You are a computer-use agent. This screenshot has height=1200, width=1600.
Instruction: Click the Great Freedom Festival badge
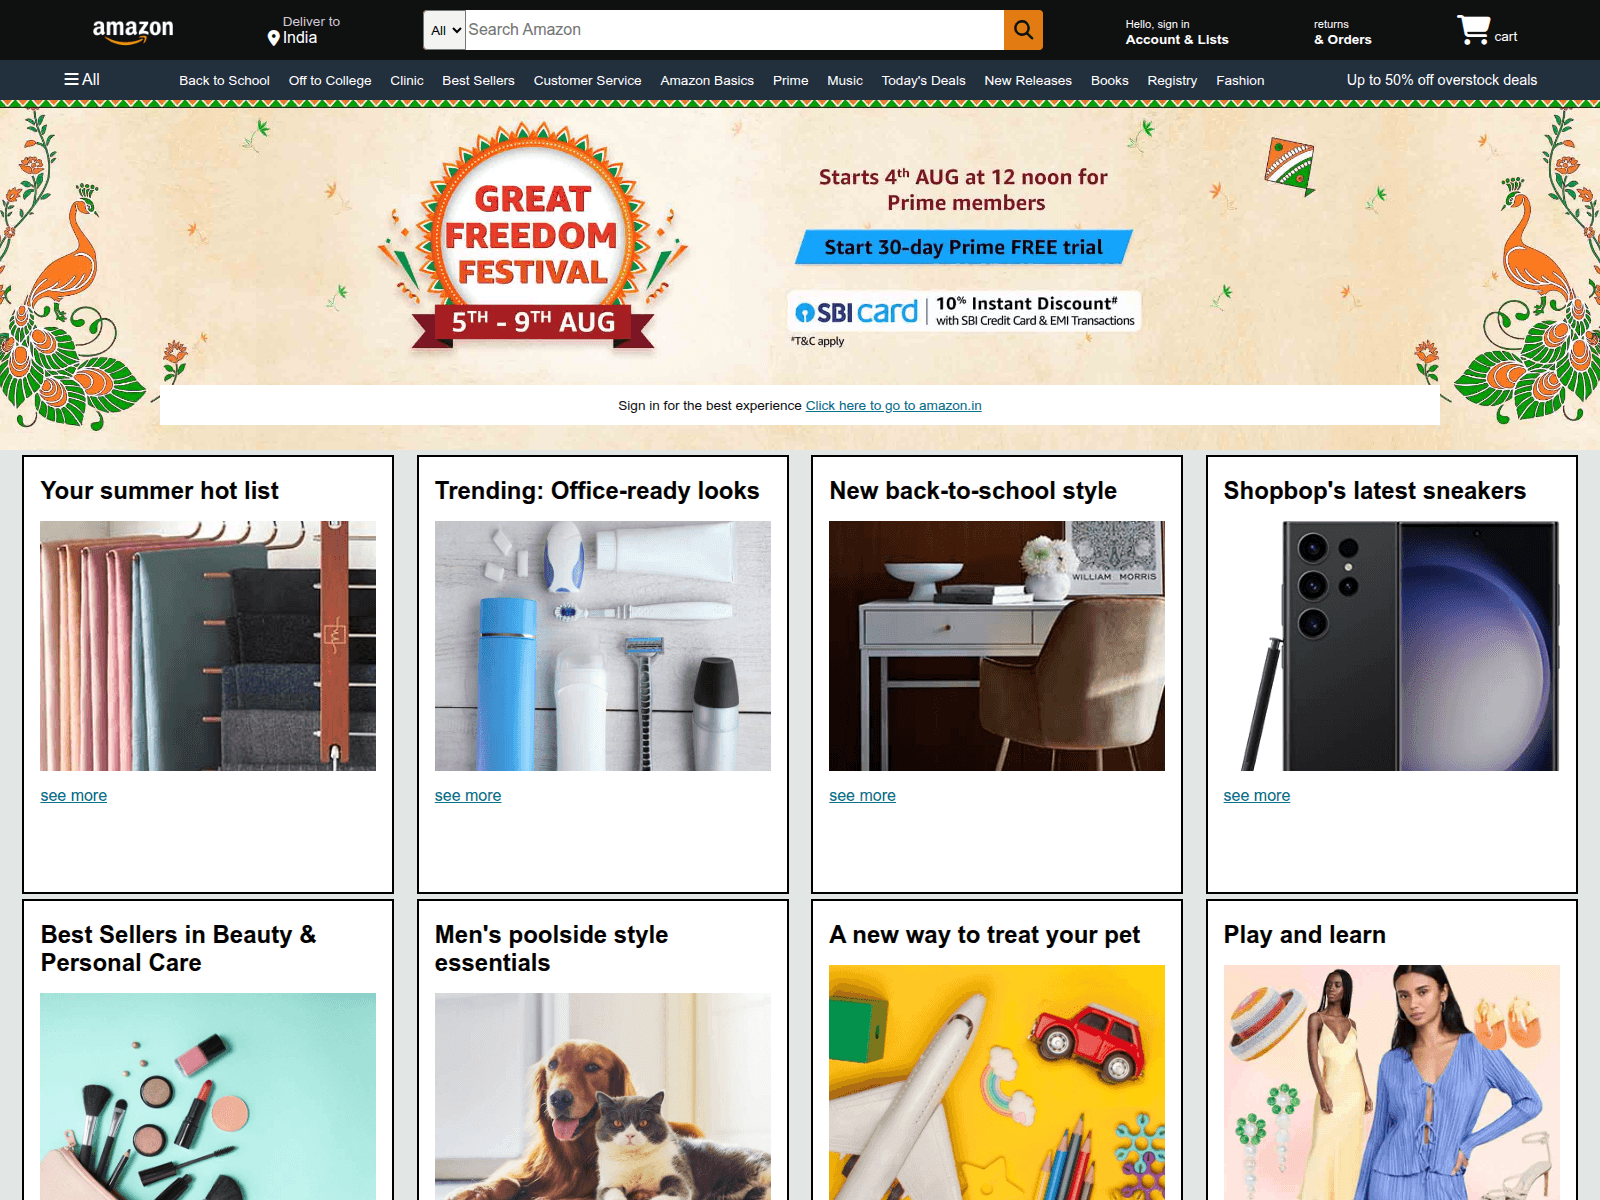[532, 237]
